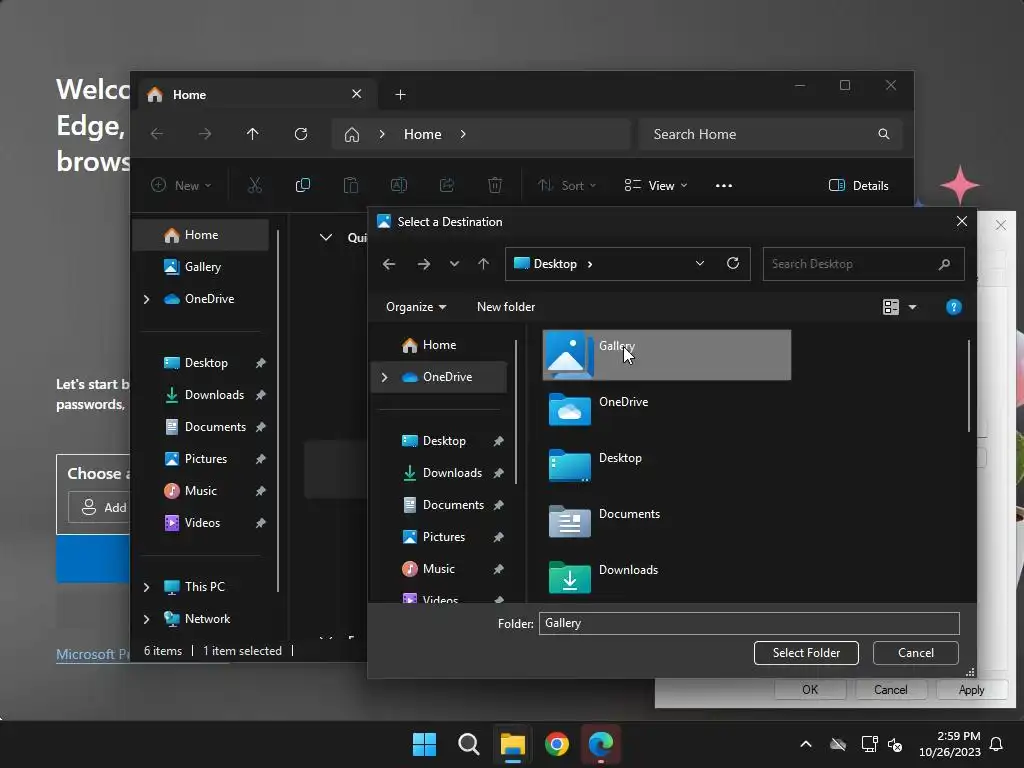Open previous locations dropdown in dialog address bar
This screenshot has height=768, width=1024.
699,263
